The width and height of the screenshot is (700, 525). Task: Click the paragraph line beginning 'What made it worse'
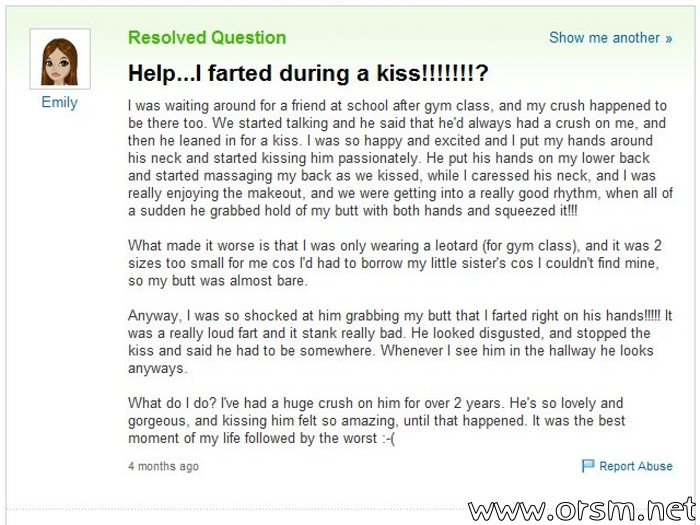395,246
